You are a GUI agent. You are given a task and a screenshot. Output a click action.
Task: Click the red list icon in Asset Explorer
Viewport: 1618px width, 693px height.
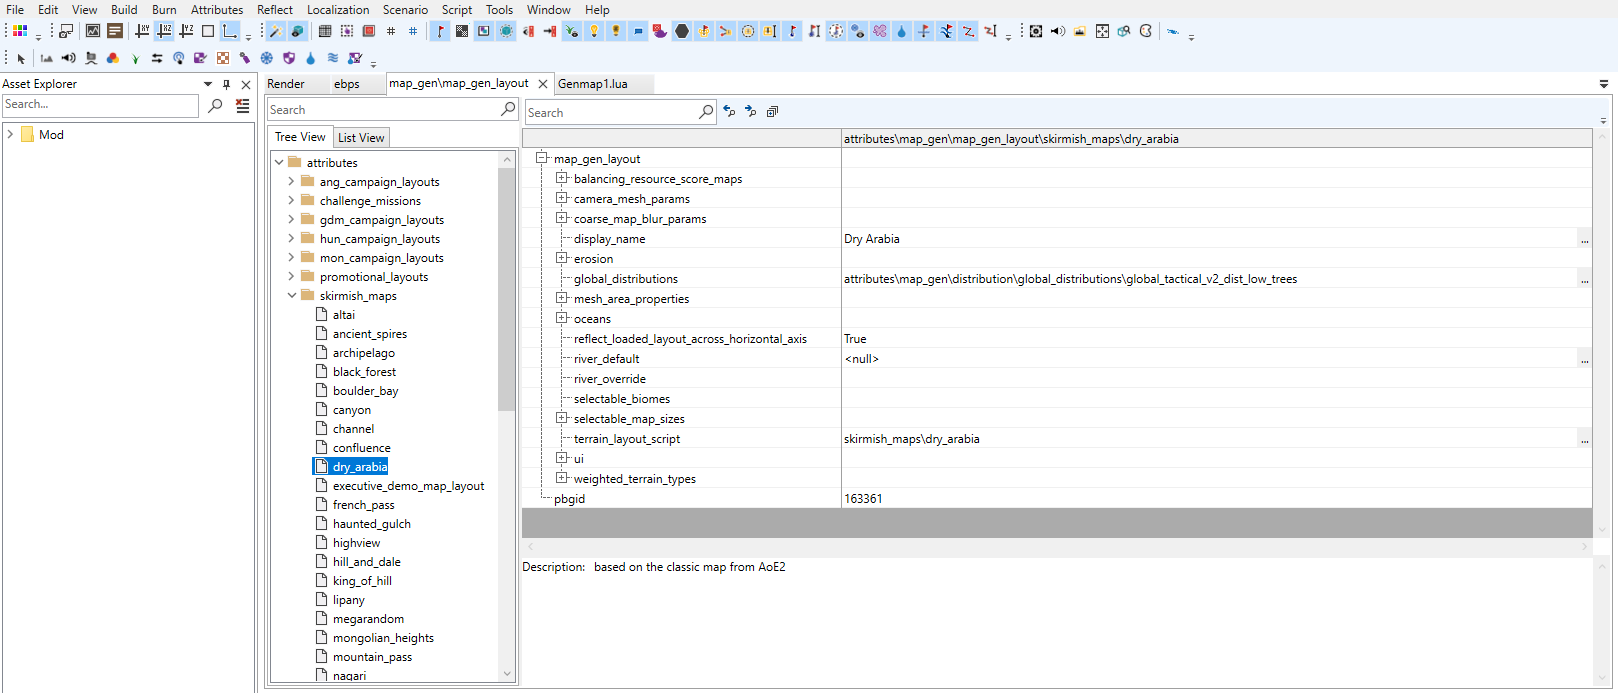coord(243,105)
